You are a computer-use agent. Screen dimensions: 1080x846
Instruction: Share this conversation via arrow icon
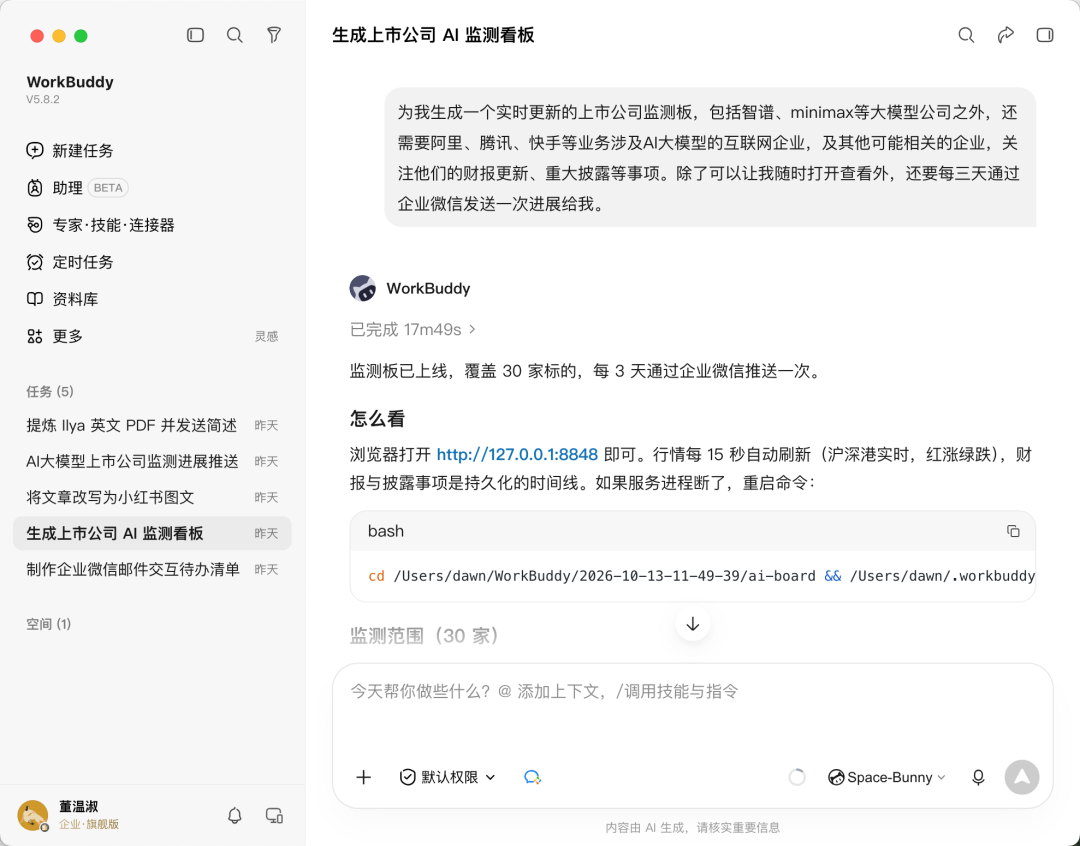[x=1006, y=35]
